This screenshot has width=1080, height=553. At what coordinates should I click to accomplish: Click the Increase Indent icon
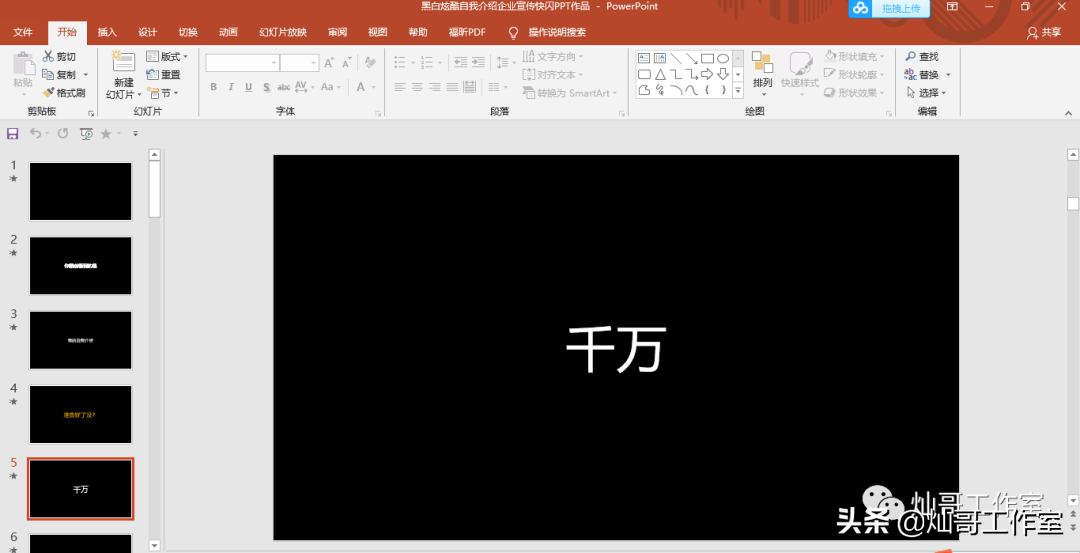[x=479, y=63]
